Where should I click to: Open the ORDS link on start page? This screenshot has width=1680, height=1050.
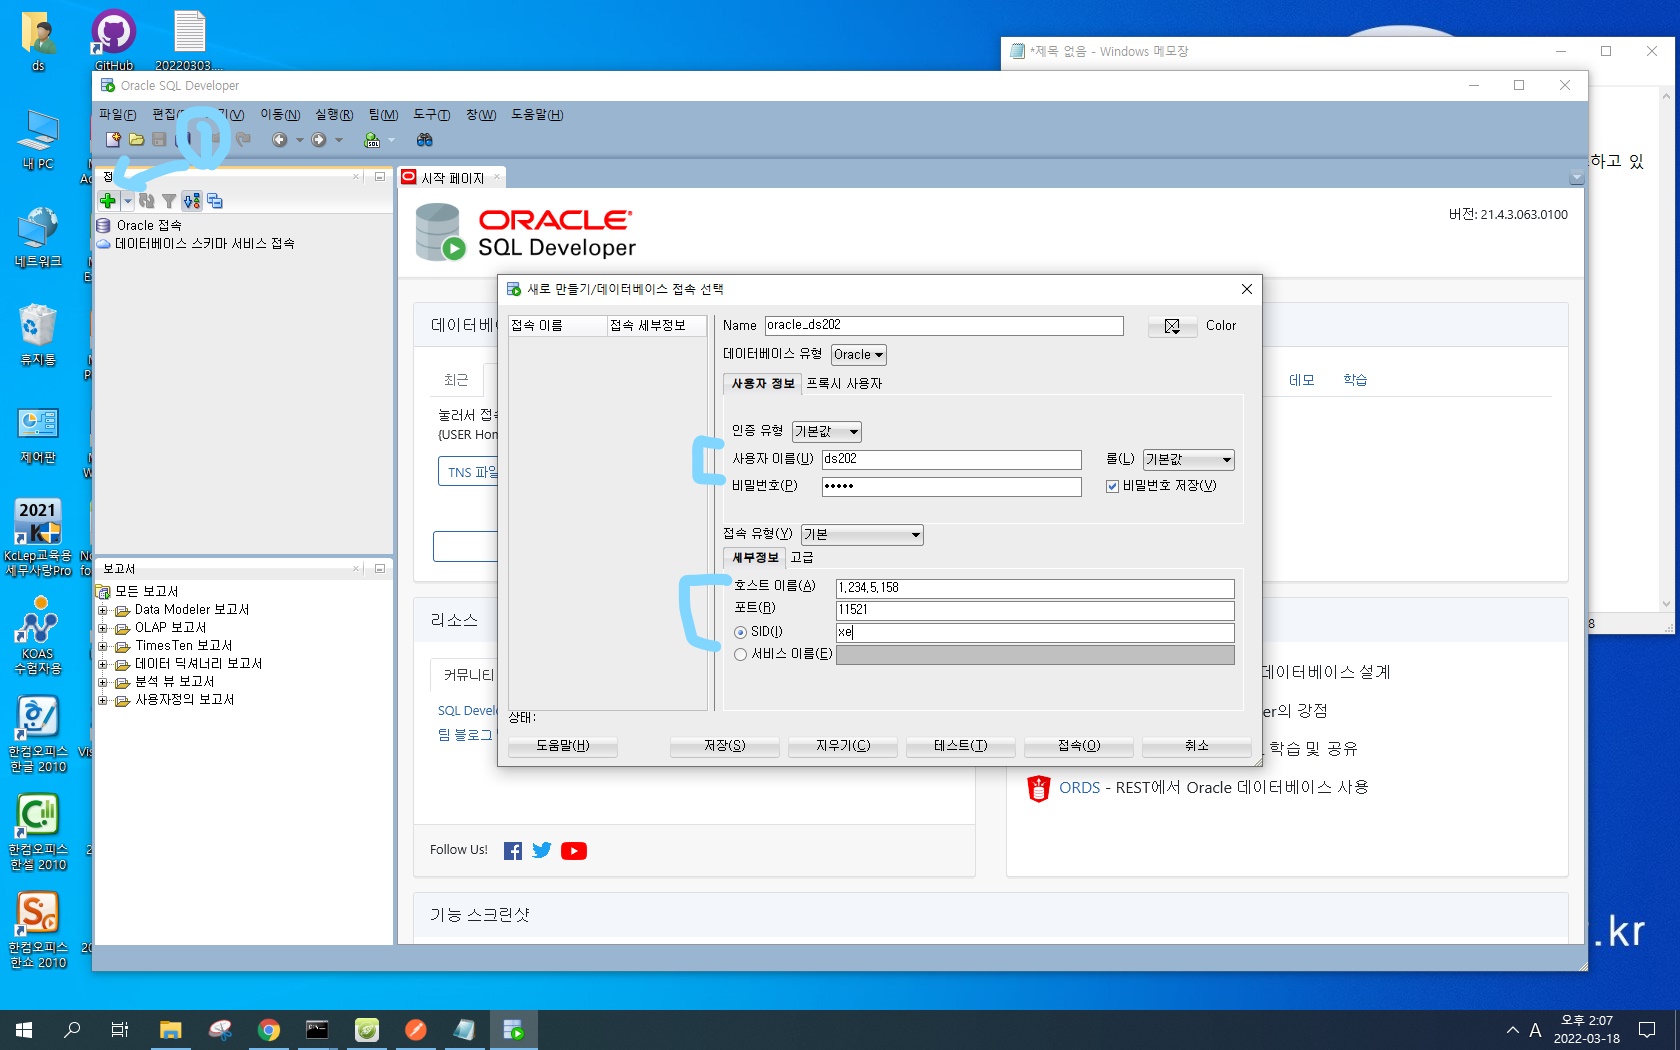1079,788
